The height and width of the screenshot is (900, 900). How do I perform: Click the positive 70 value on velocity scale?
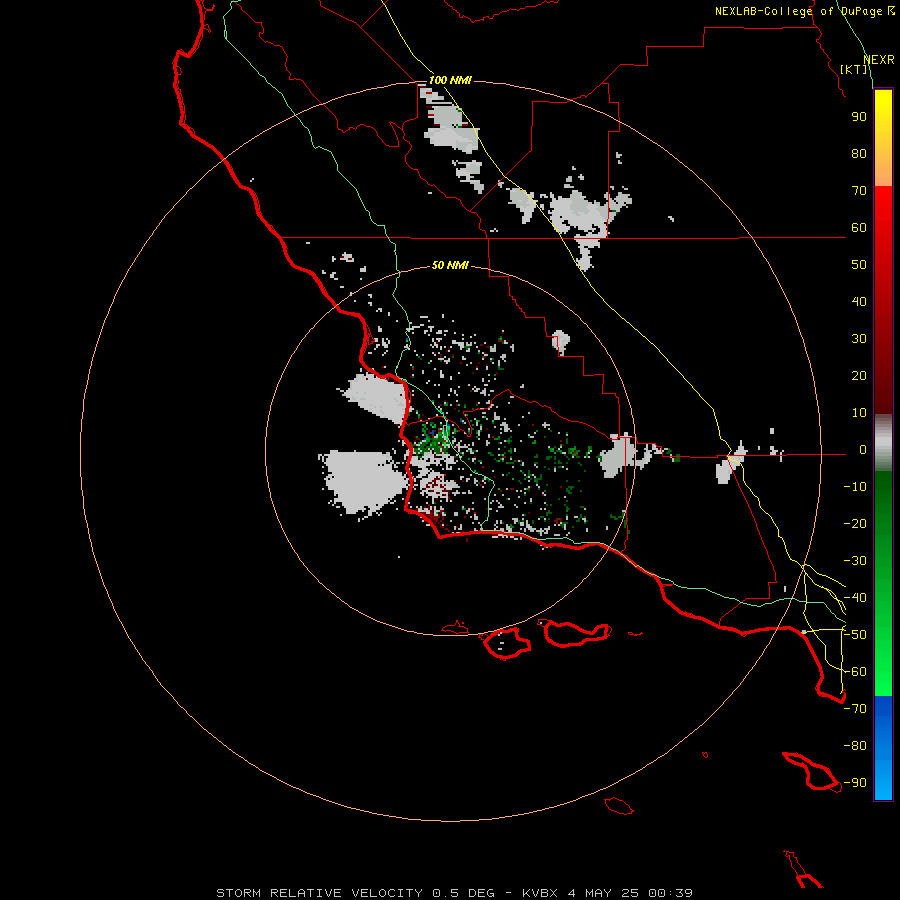point(859,191)
